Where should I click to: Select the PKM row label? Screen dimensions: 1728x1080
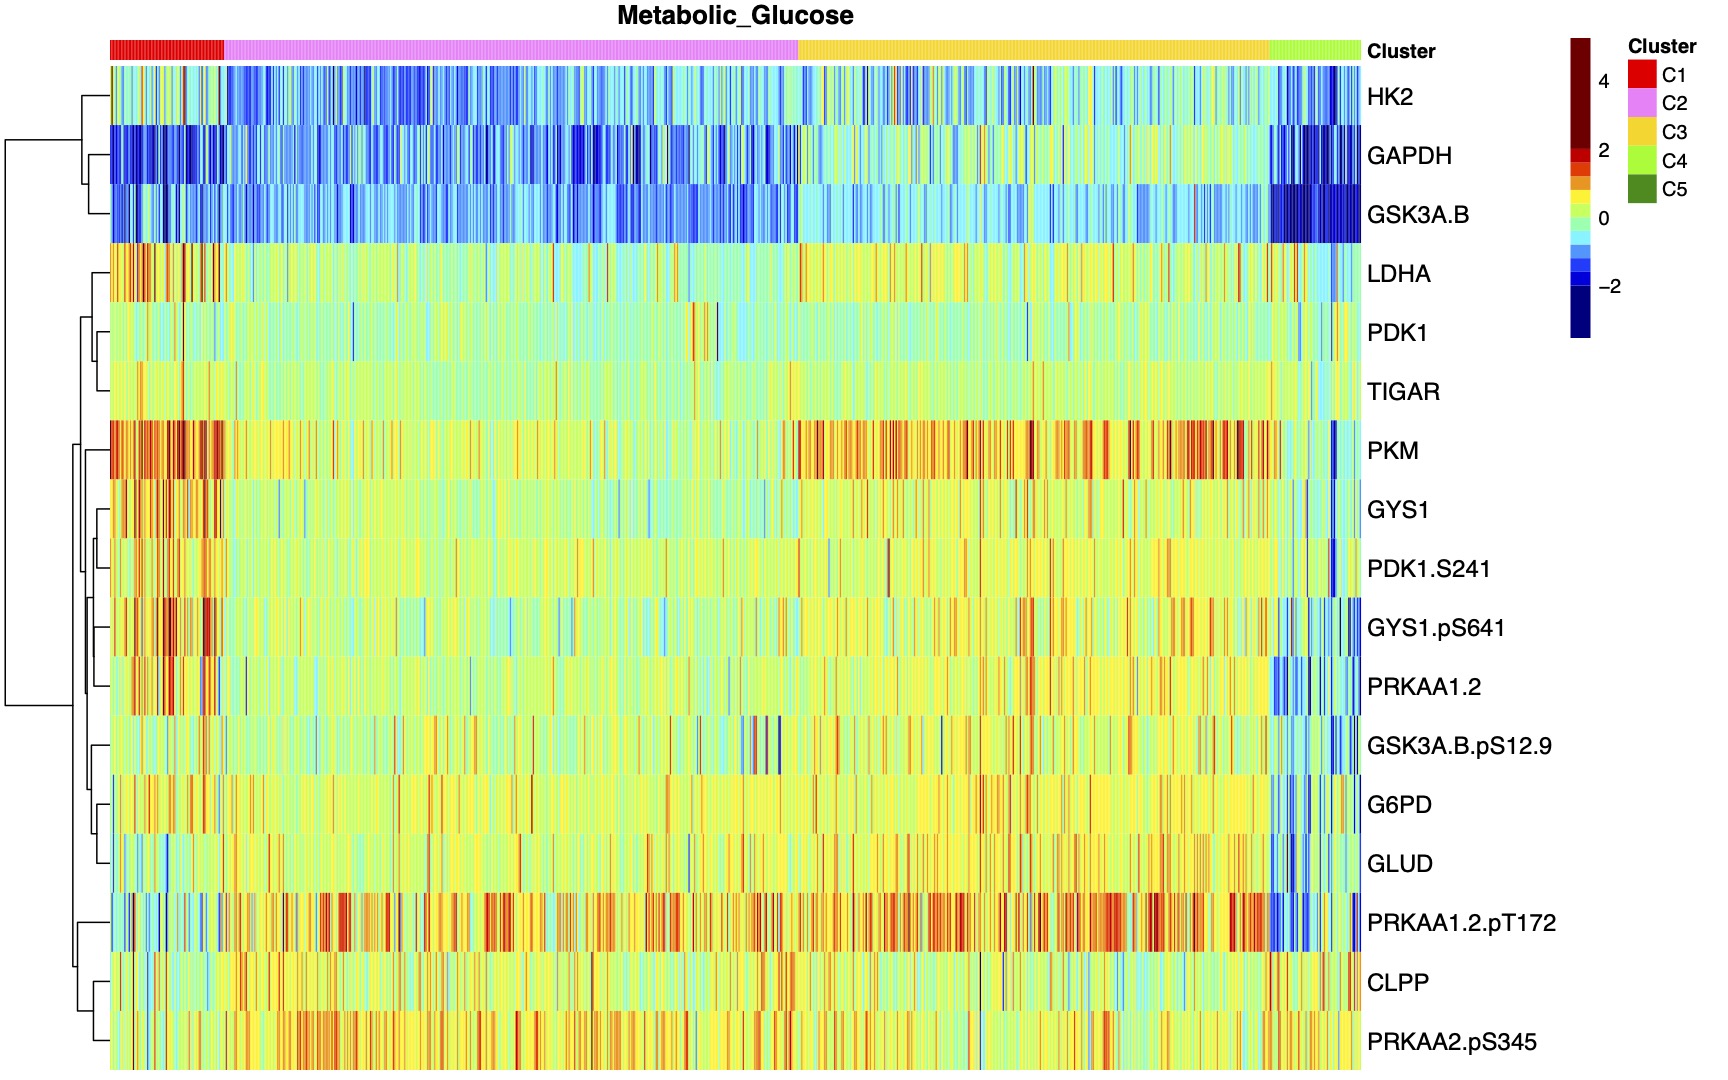pos(1393,451)
